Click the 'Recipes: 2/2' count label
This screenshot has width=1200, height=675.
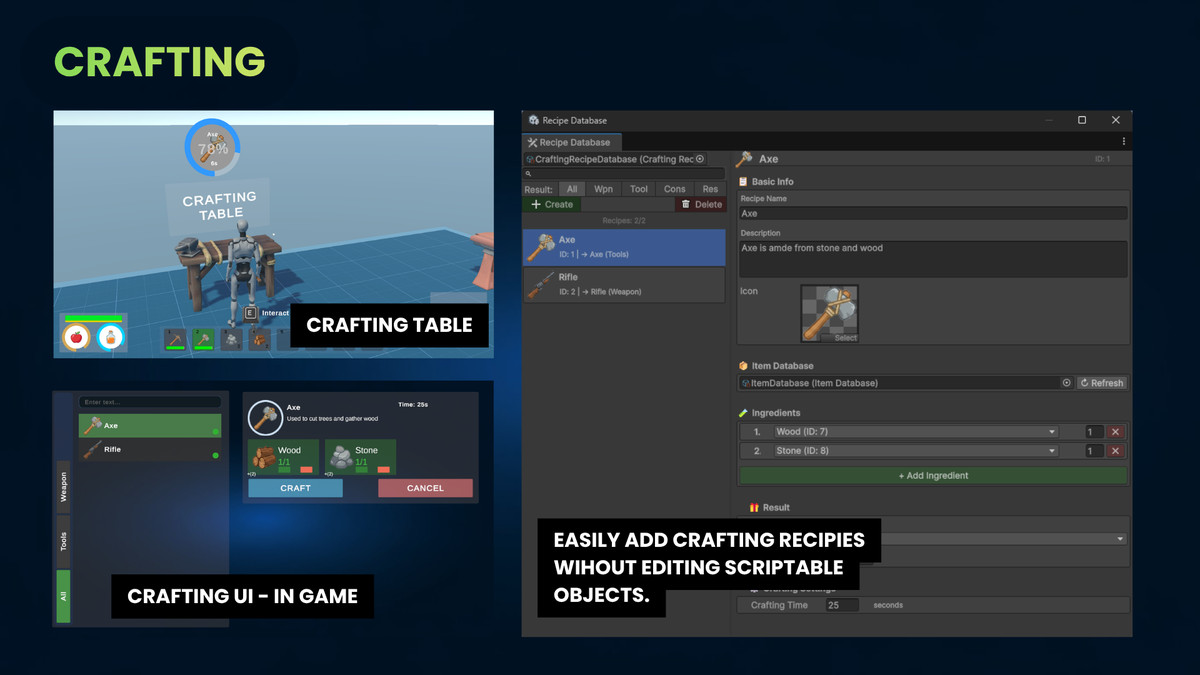coord(624,220)
